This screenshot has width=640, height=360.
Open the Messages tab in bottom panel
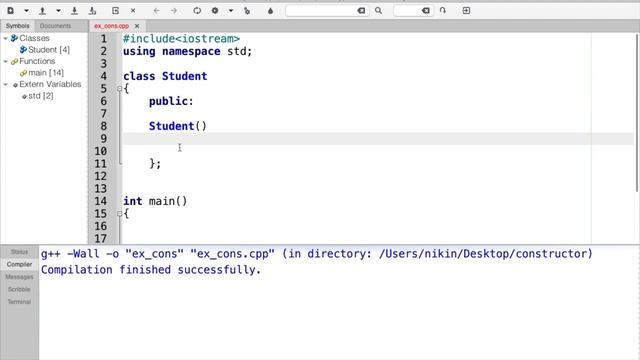coord(19,277)
